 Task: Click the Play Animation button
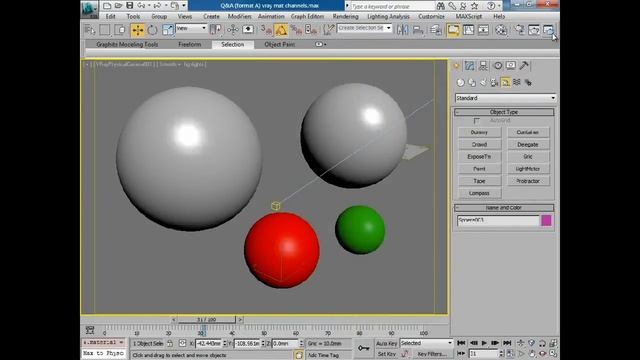pos(484,343)
